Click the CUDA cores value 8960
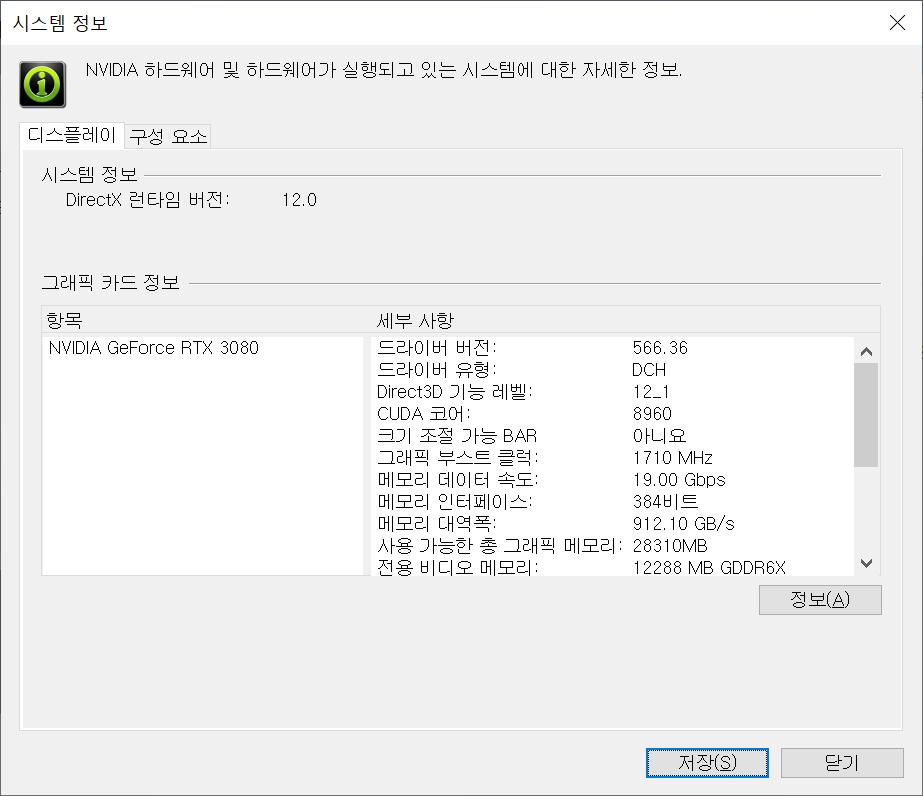 652,414
